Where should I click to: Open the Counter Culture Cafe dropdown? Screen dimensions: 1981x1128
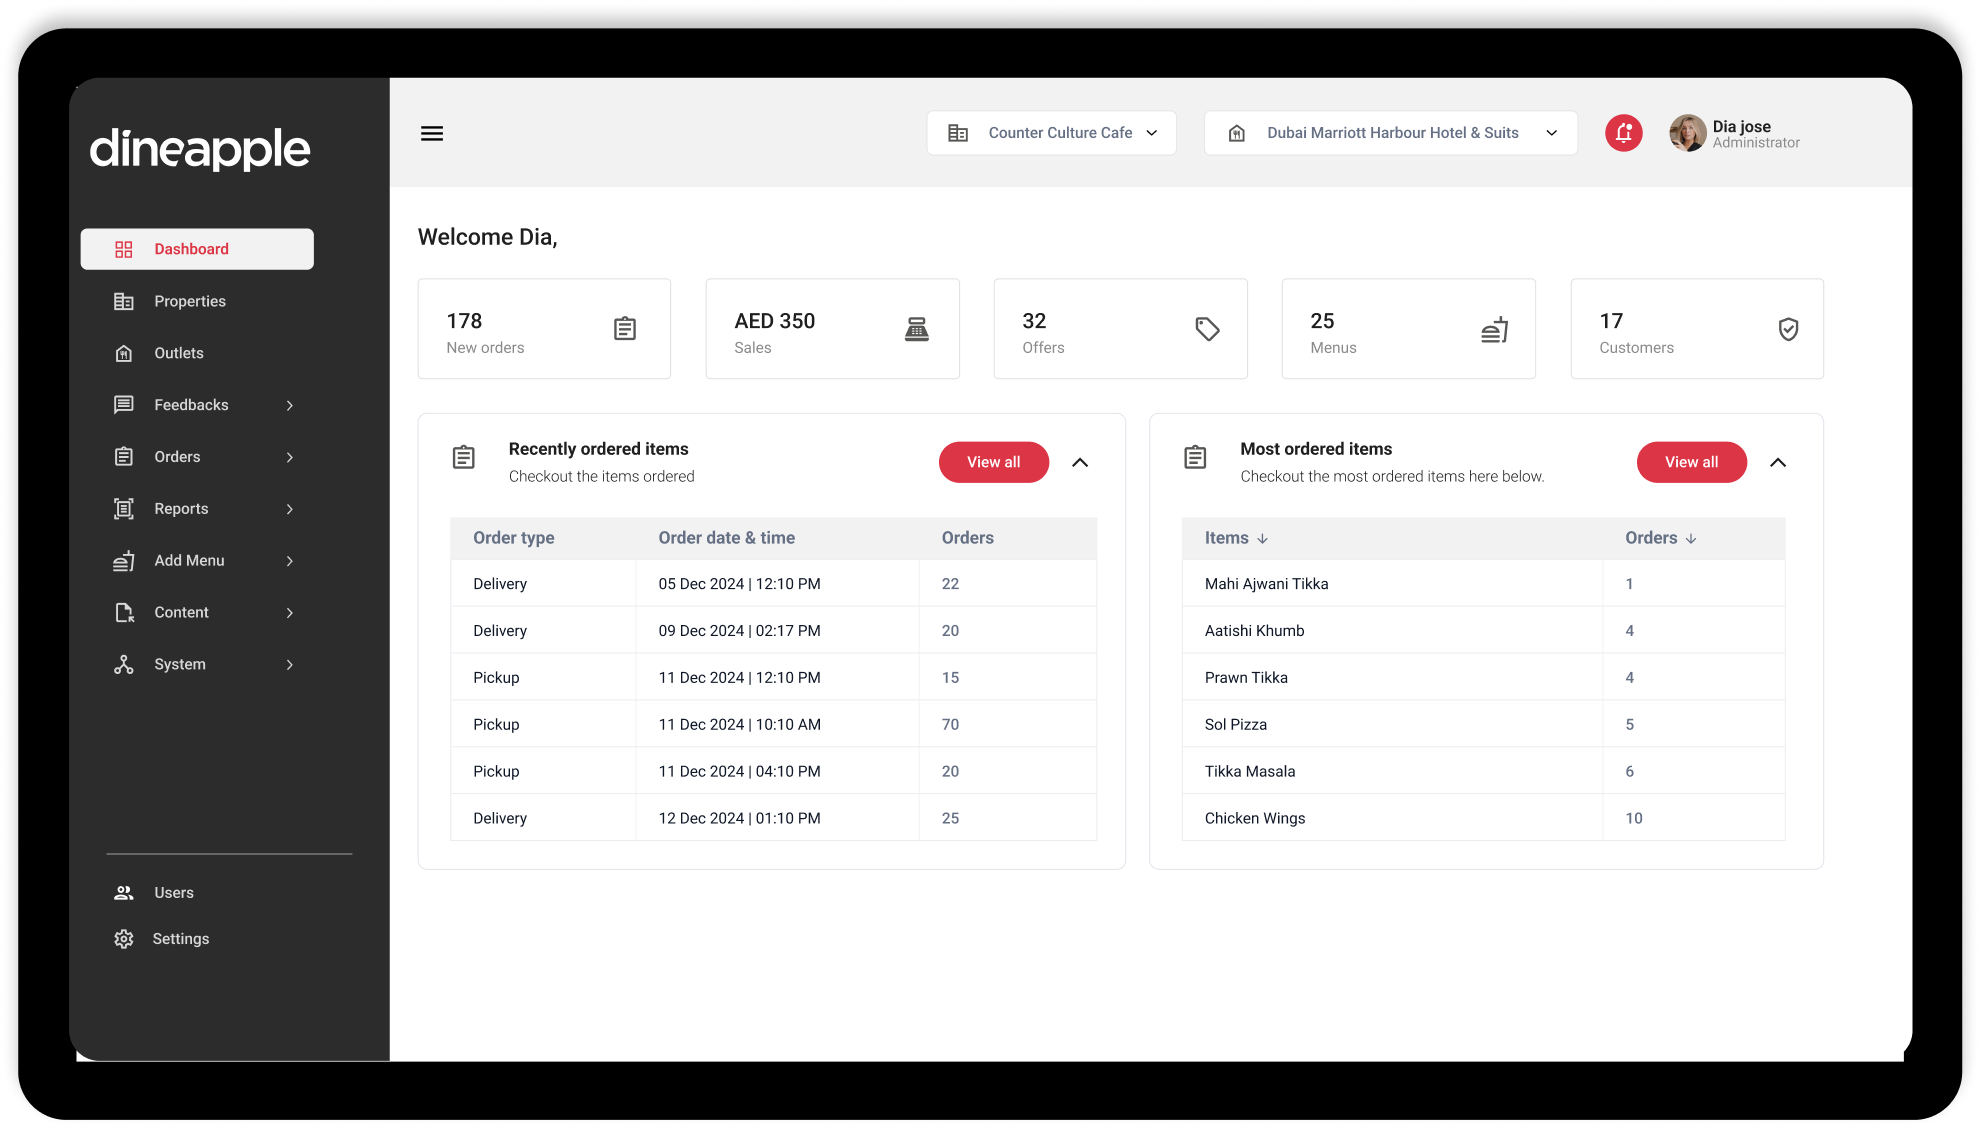(x=1051, y=132)
